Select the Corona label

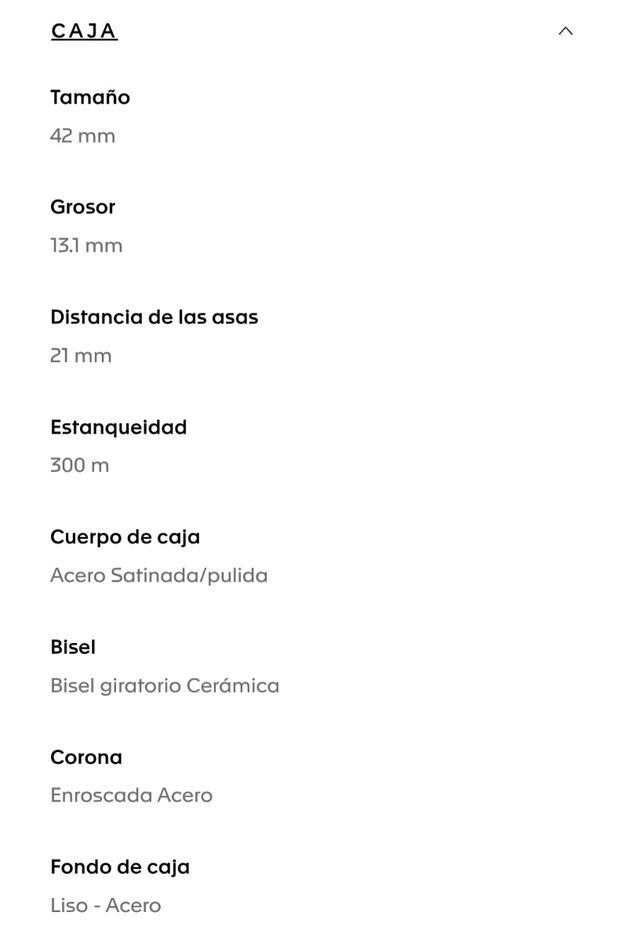tap(86, 757)
